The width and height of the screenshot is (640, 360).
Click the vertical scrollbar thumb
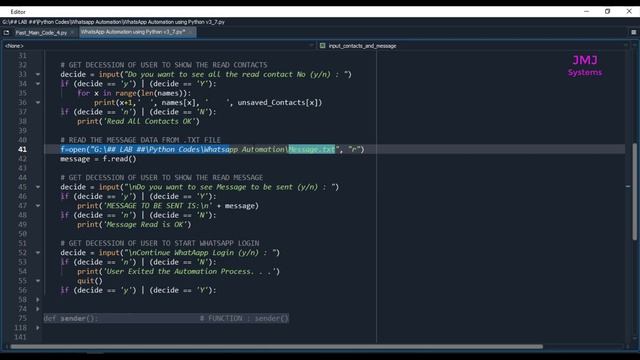coord(634,191)
